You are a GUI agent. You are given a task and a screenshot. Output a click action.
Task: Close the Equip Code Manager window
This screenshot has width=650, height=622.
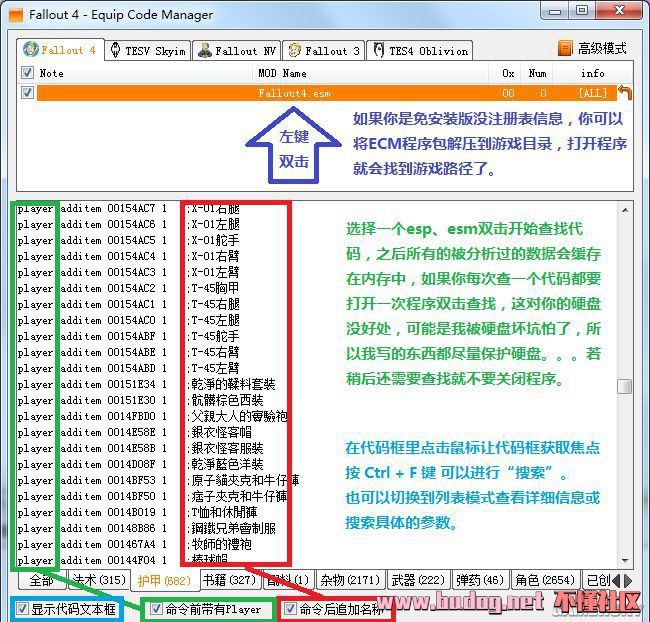coord(619,11)
